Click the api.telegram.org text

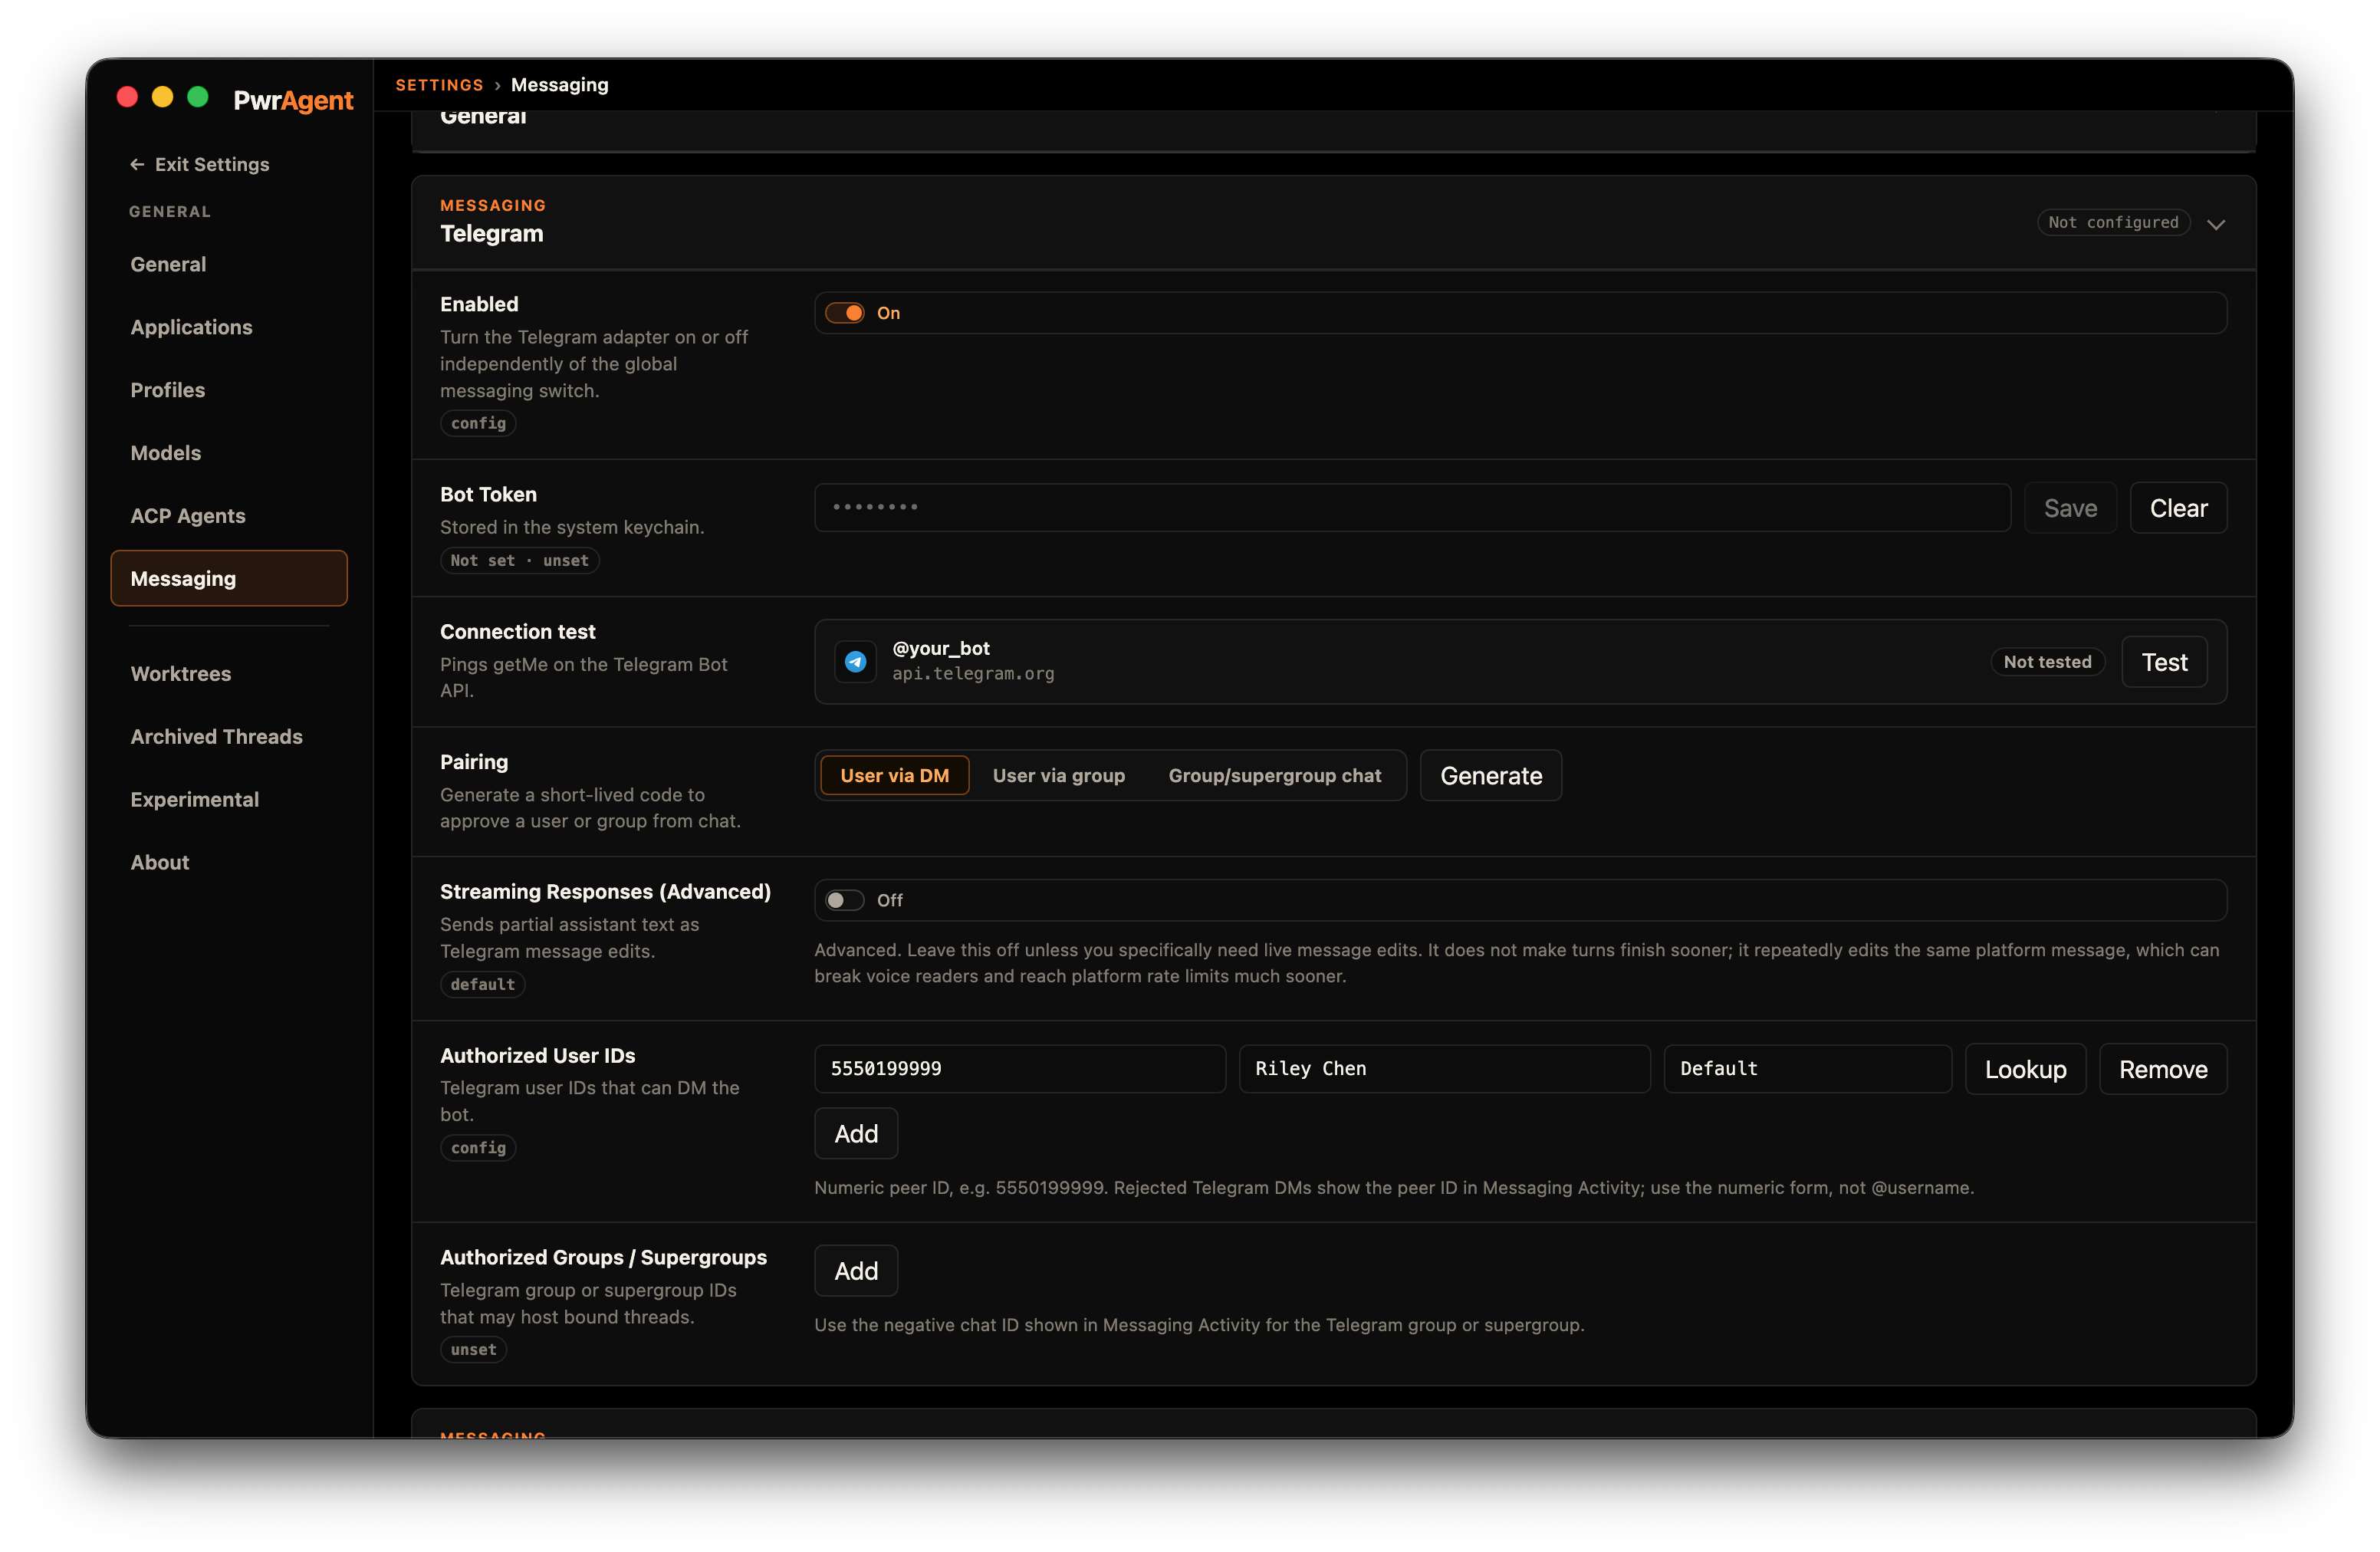[973, 674]
